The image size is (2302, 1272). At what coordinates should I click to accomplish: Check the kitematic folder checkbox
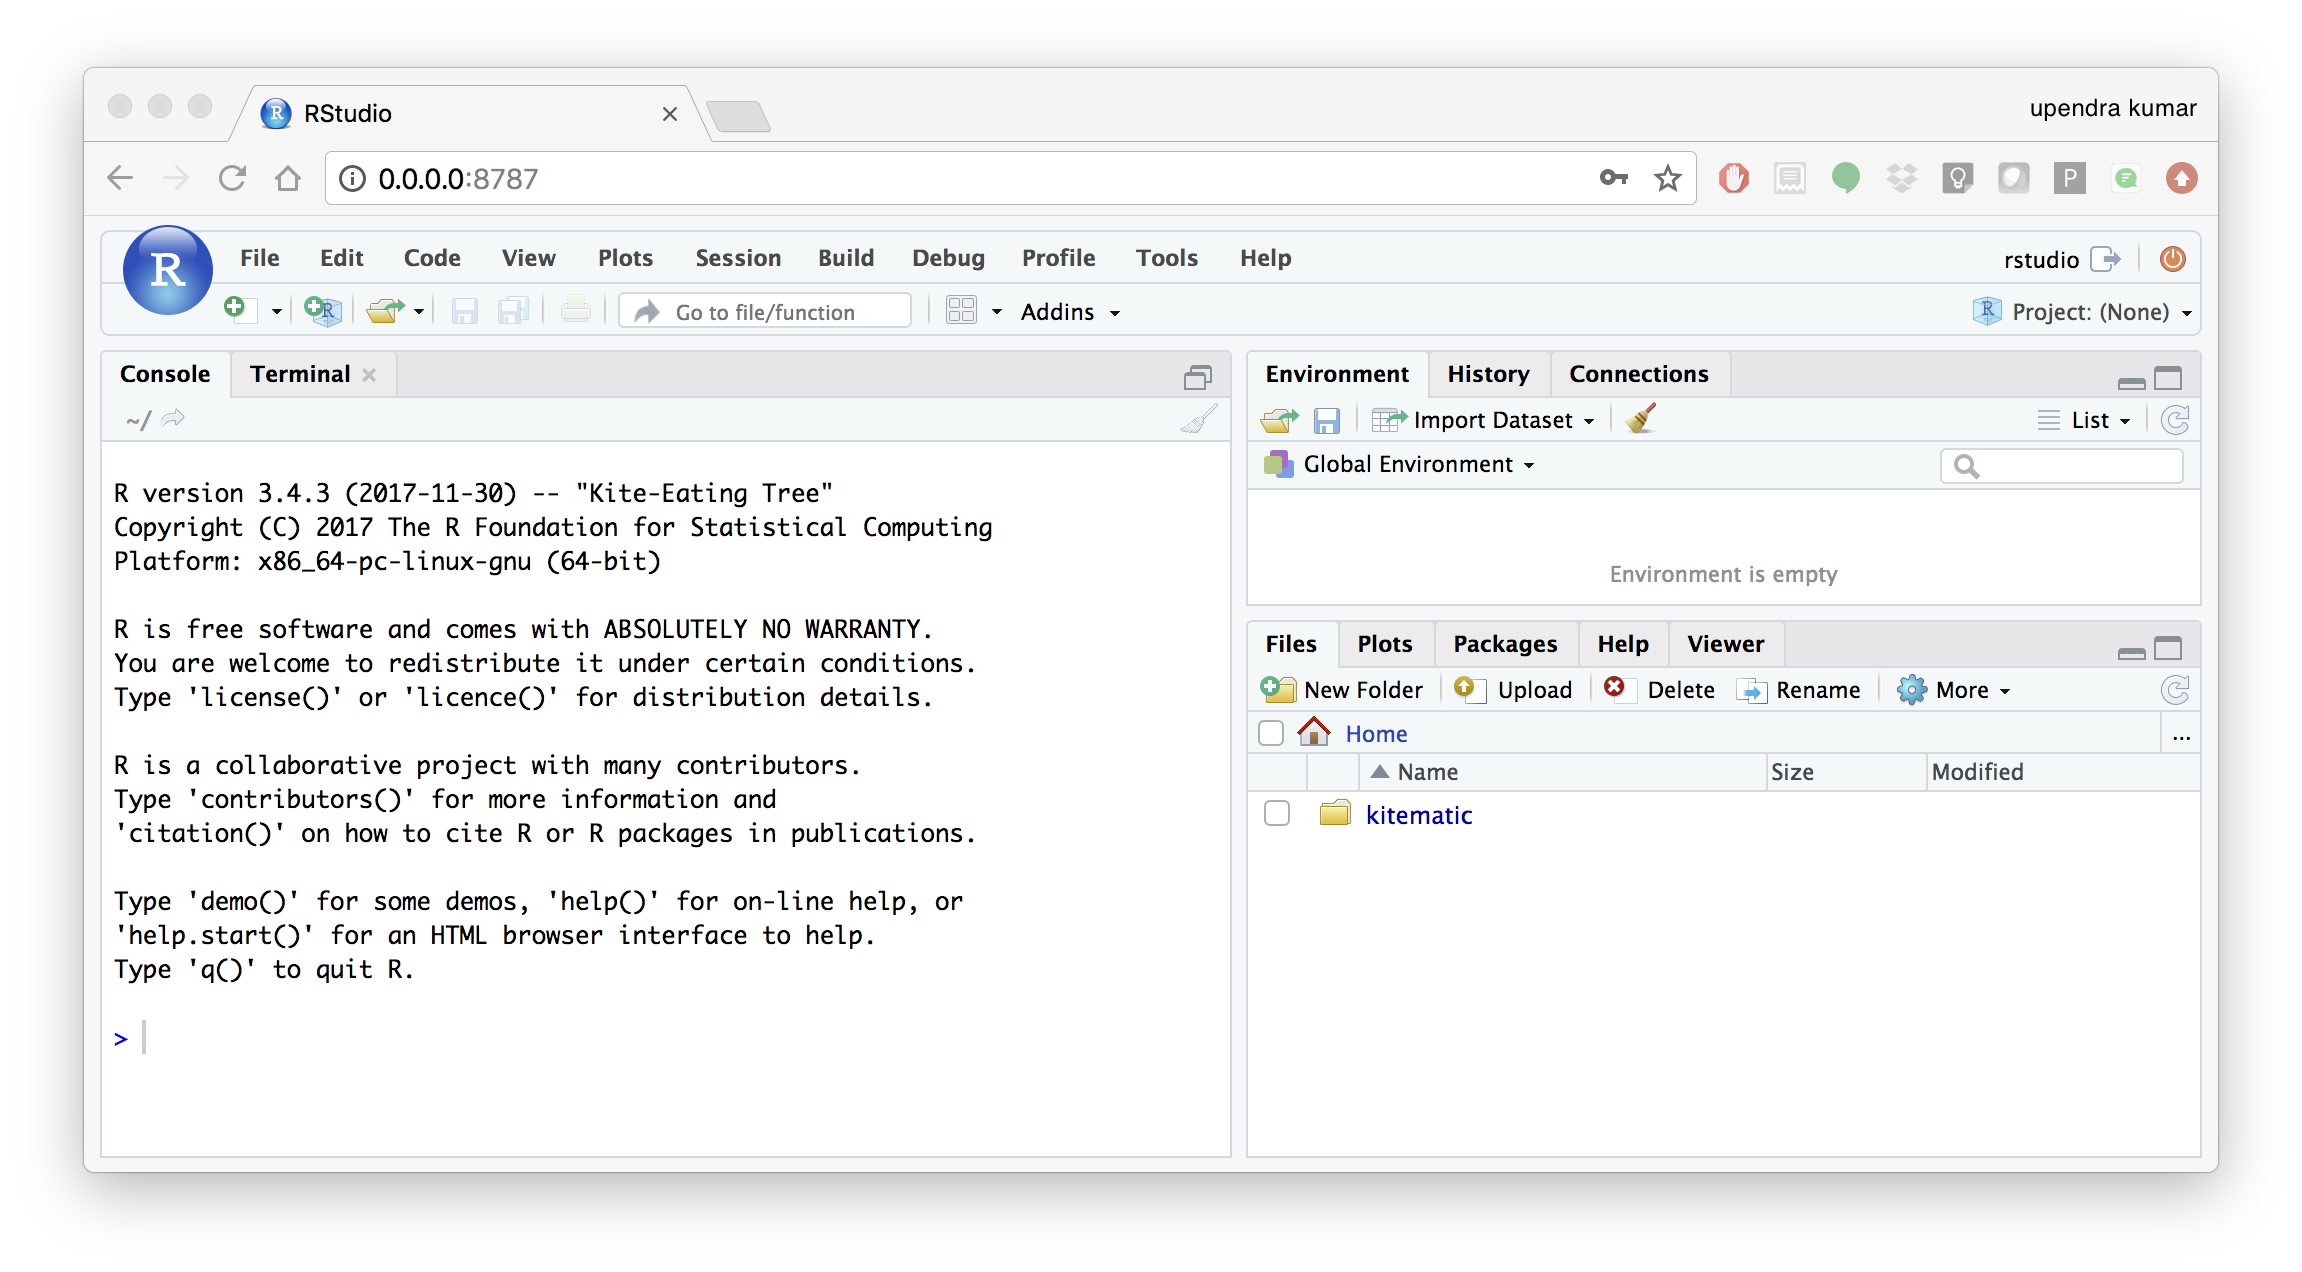1277,813
